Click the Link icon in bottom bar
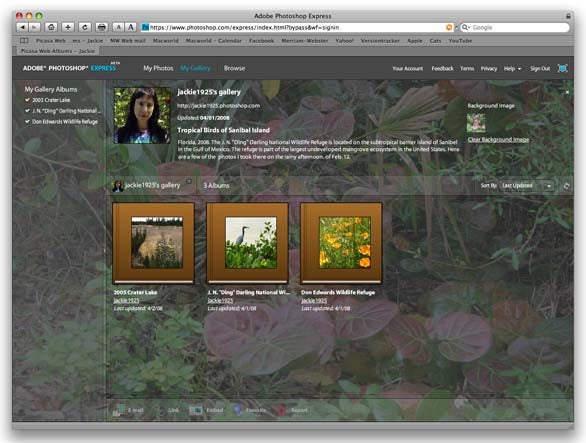Screen dimensions: 586x443 [x=160, y=410]
